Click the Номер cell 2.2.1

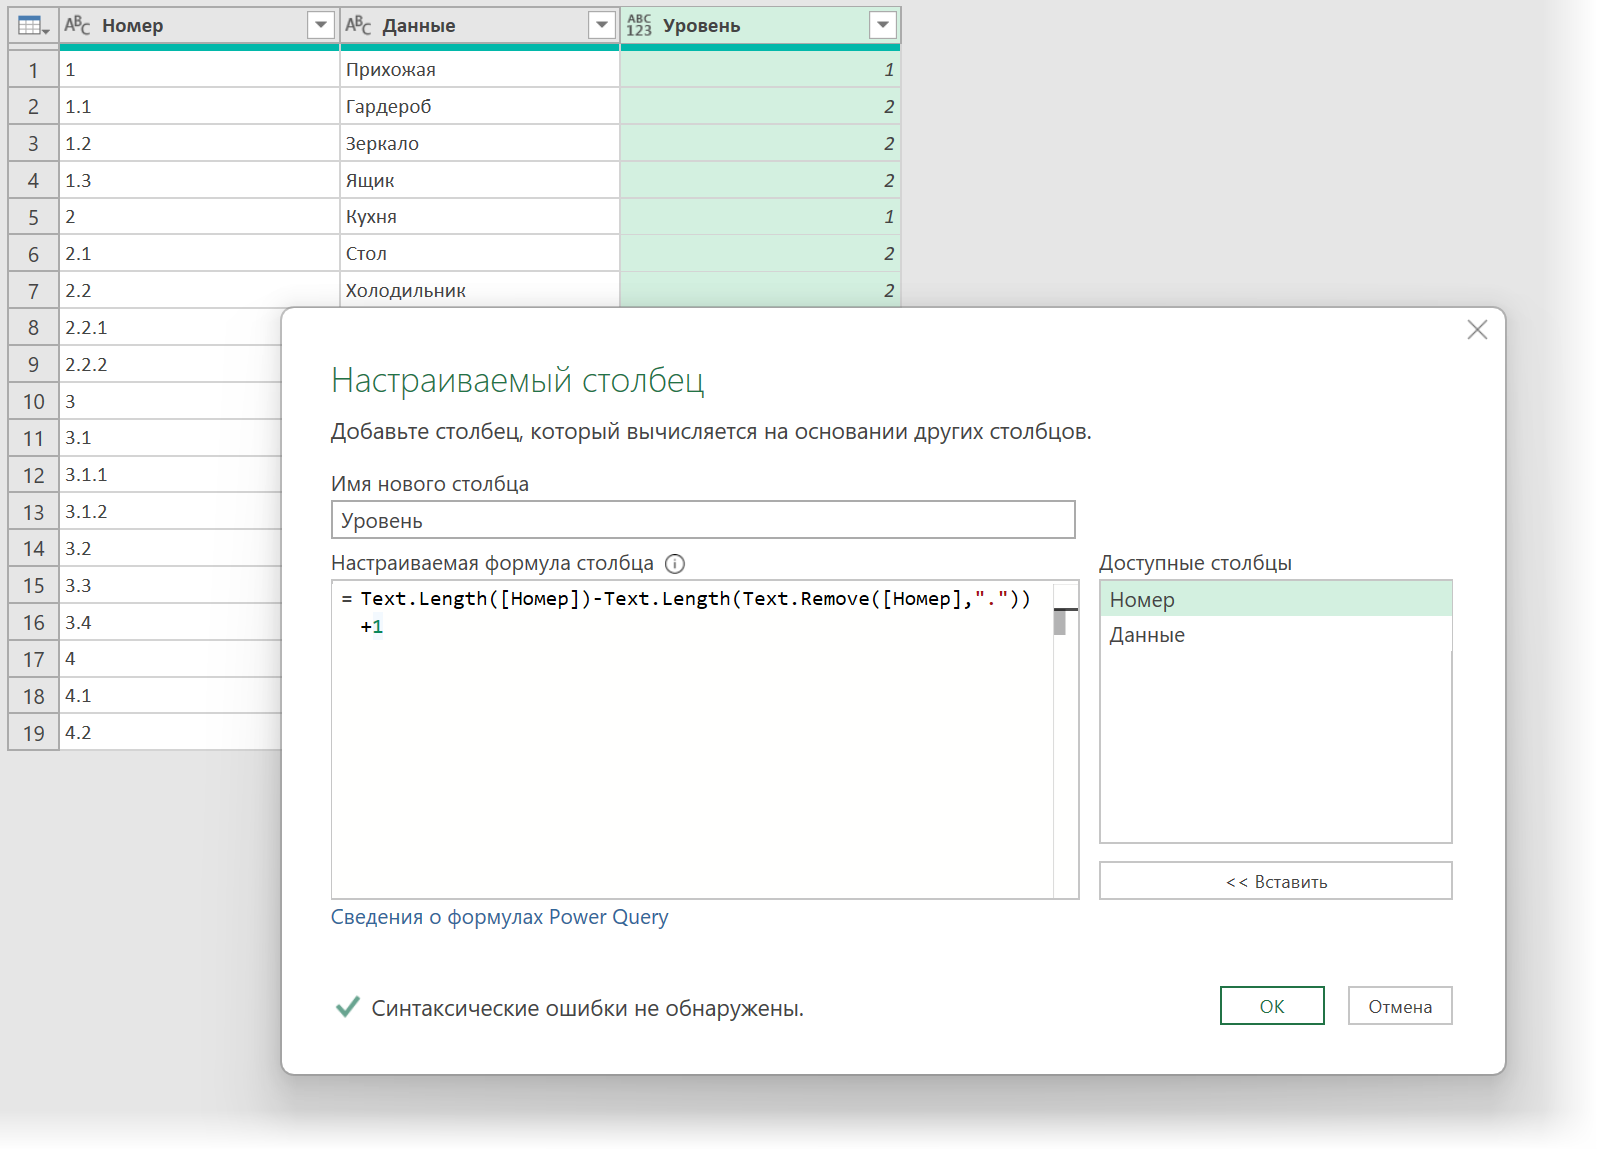[x=171, y=327]
